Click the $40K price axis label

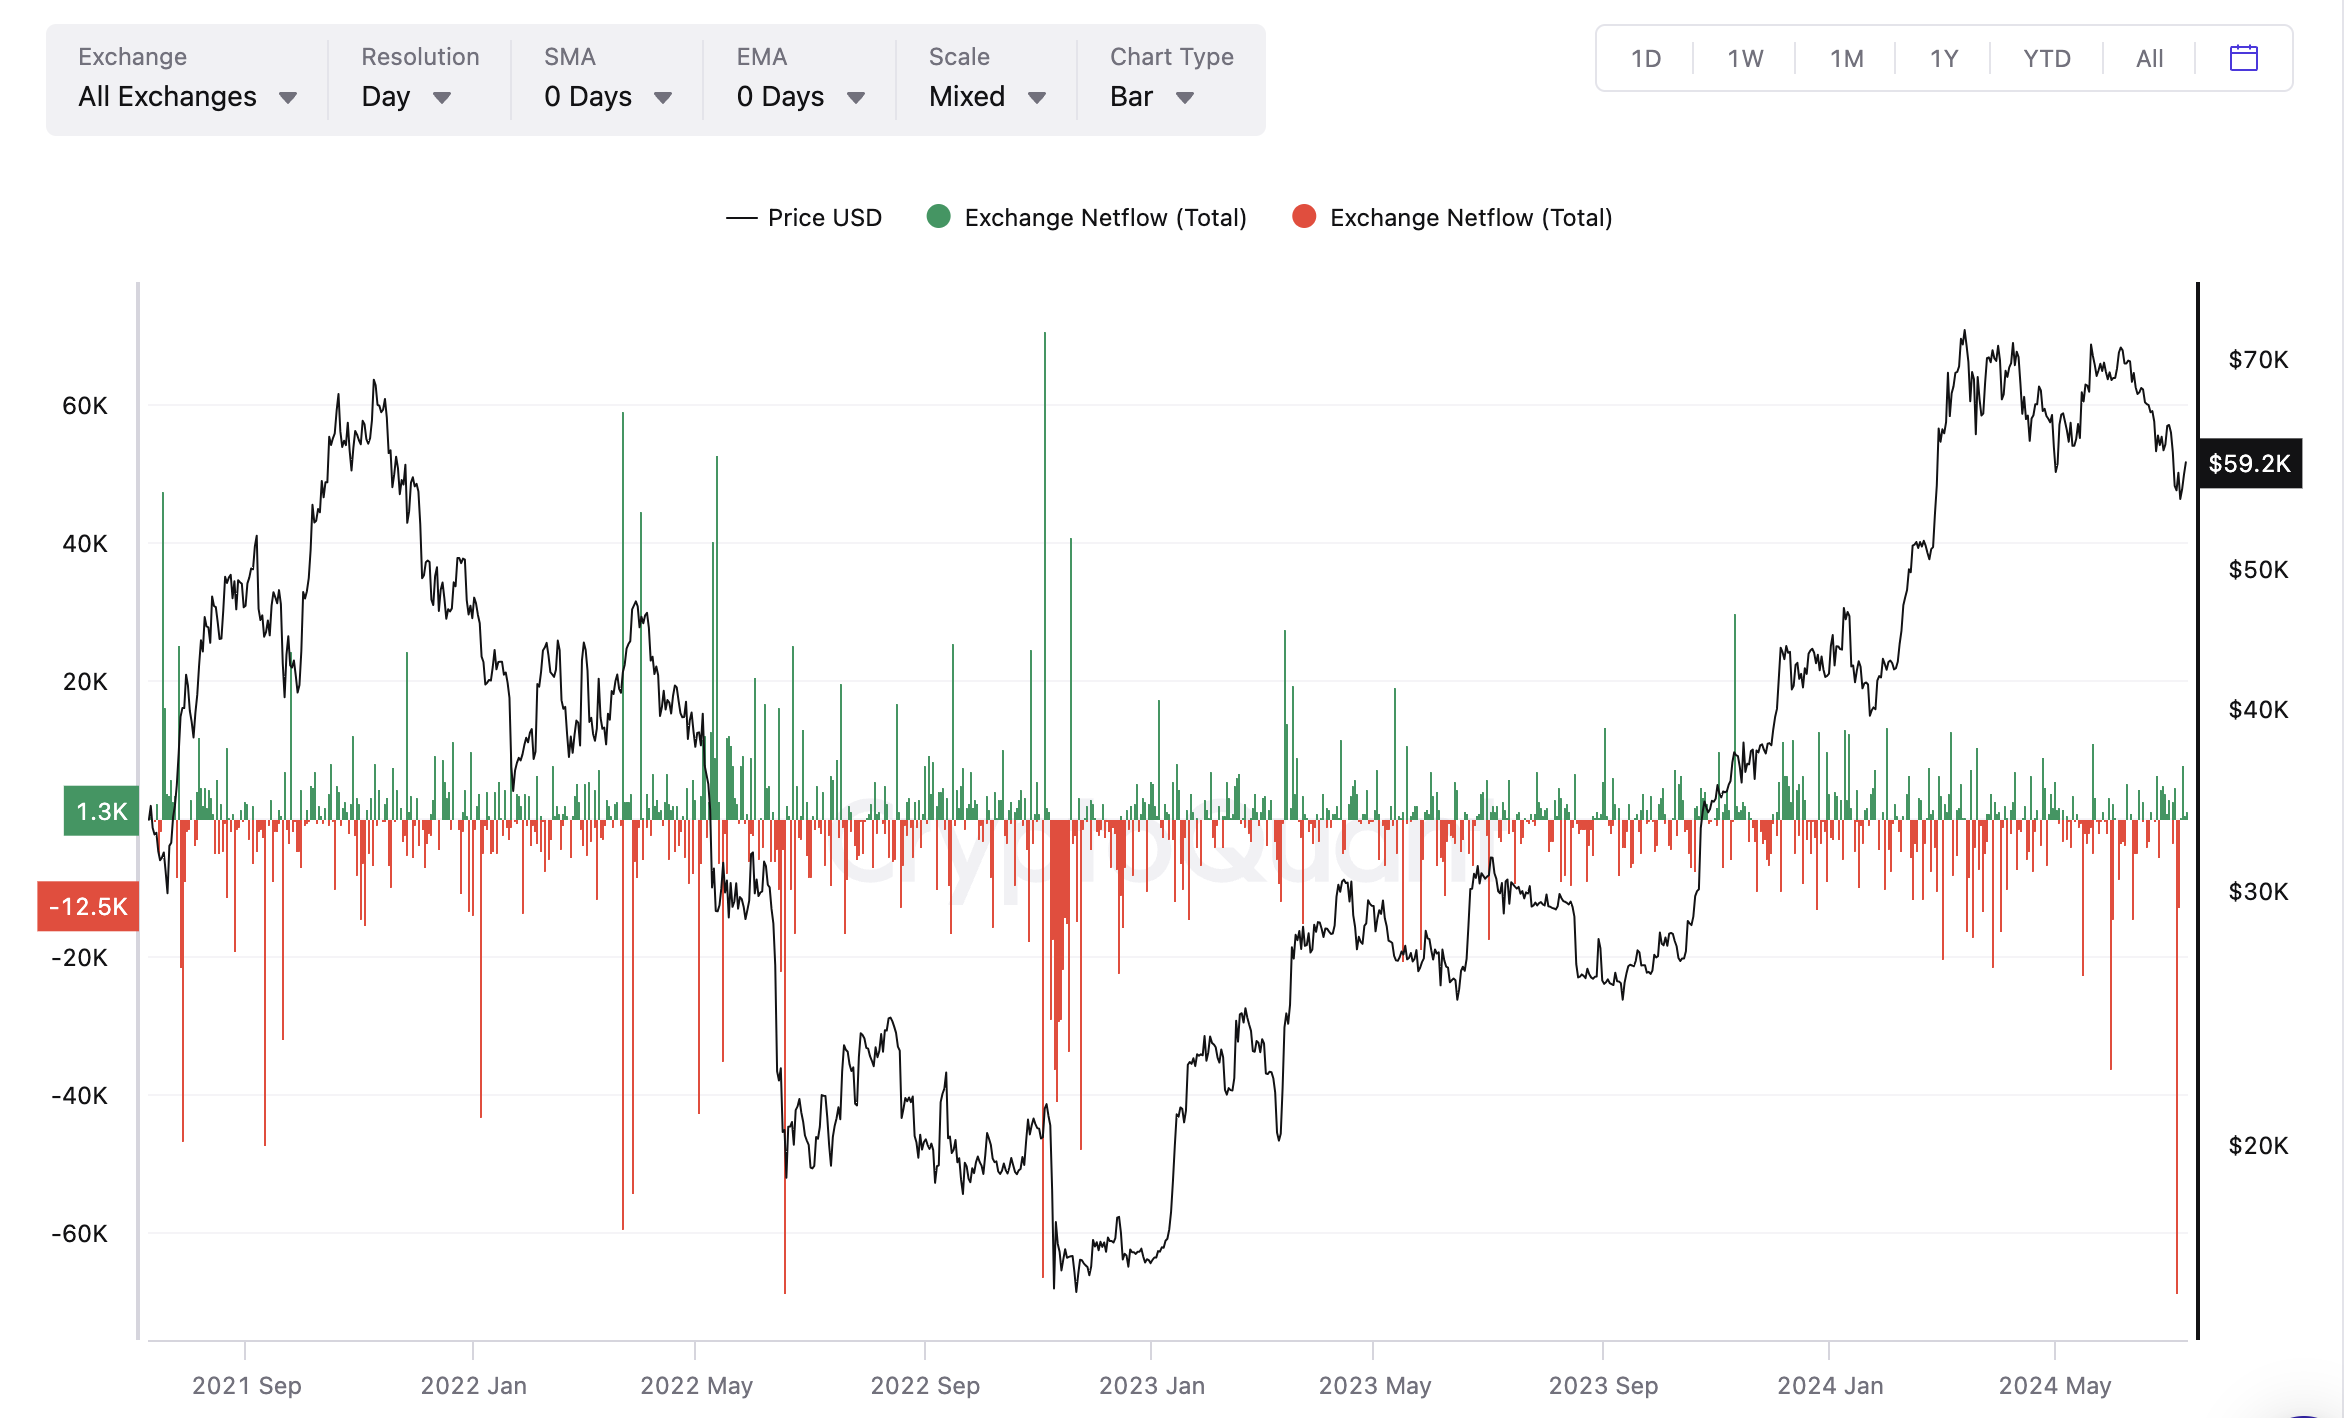click(x=2258, y=709)
